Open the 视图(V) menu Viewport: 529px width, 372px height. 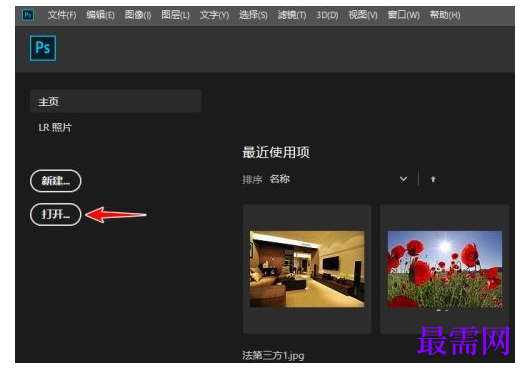(x=363, y=15)
